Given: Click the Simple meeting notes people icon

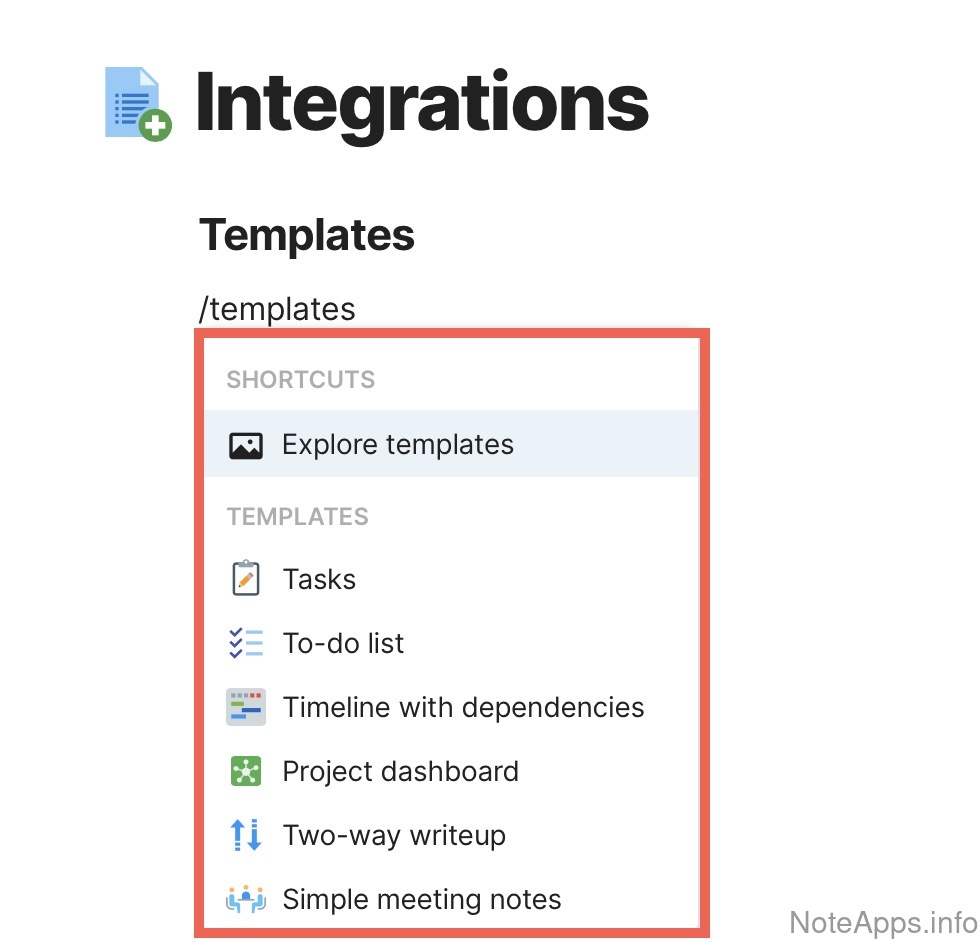Looking at the screenshot, I should (x=245, y=899).
